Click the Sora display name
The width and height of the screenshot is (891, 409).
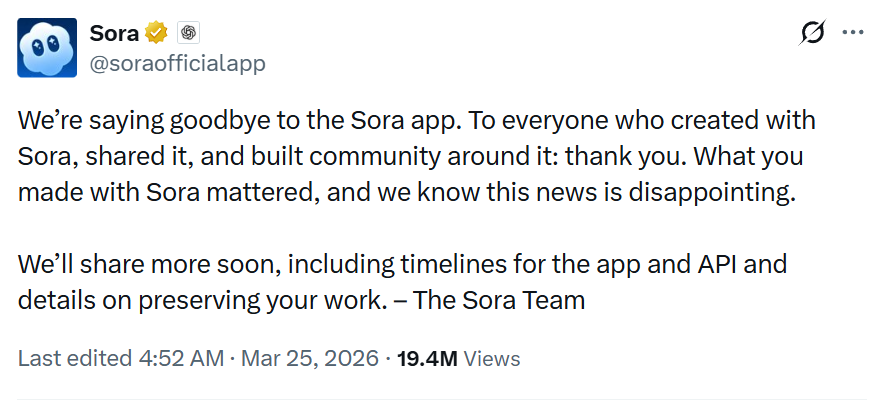click(x=113, y=33)
